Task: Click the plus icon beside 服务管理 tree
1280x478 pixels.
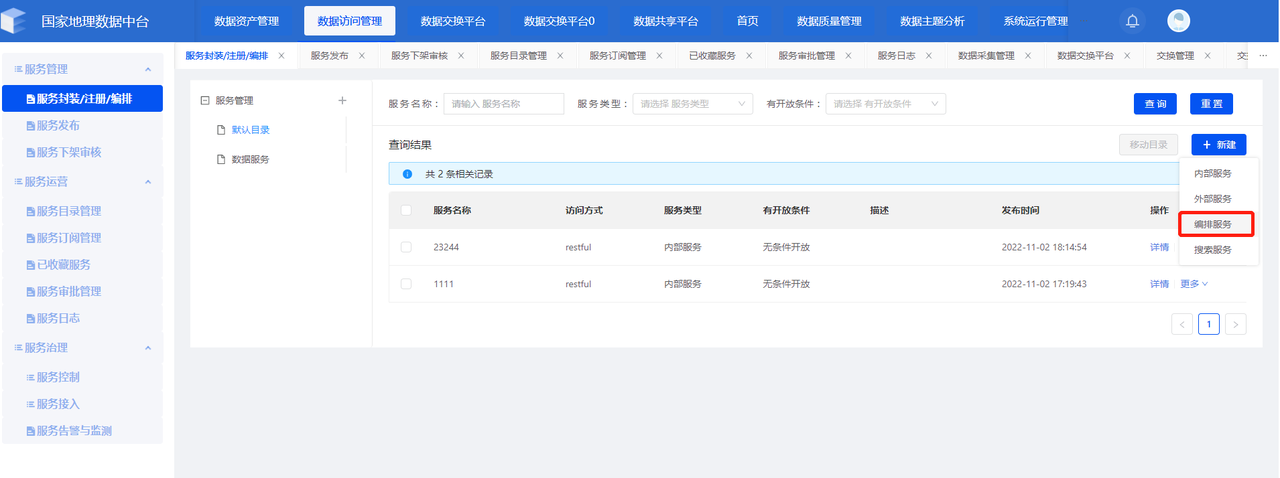Action: 342,100
